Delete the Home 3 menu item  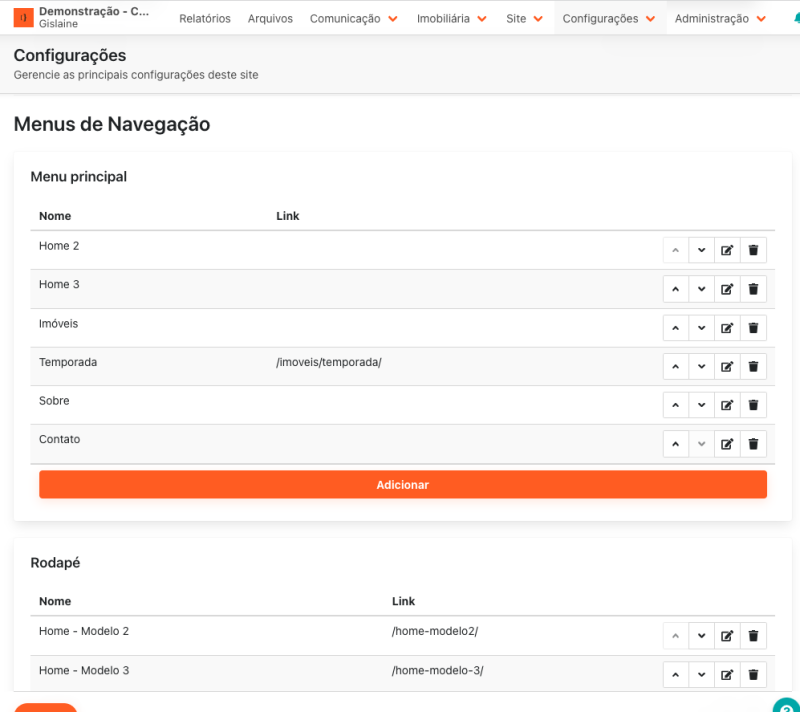753,289
